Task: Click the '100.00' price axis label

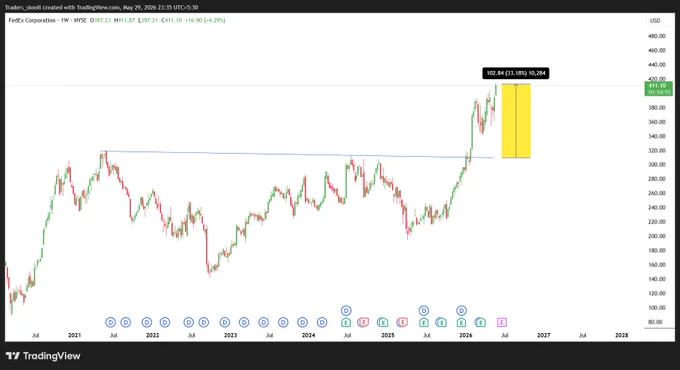Action: pyautogui.click(x=657, y=308)
